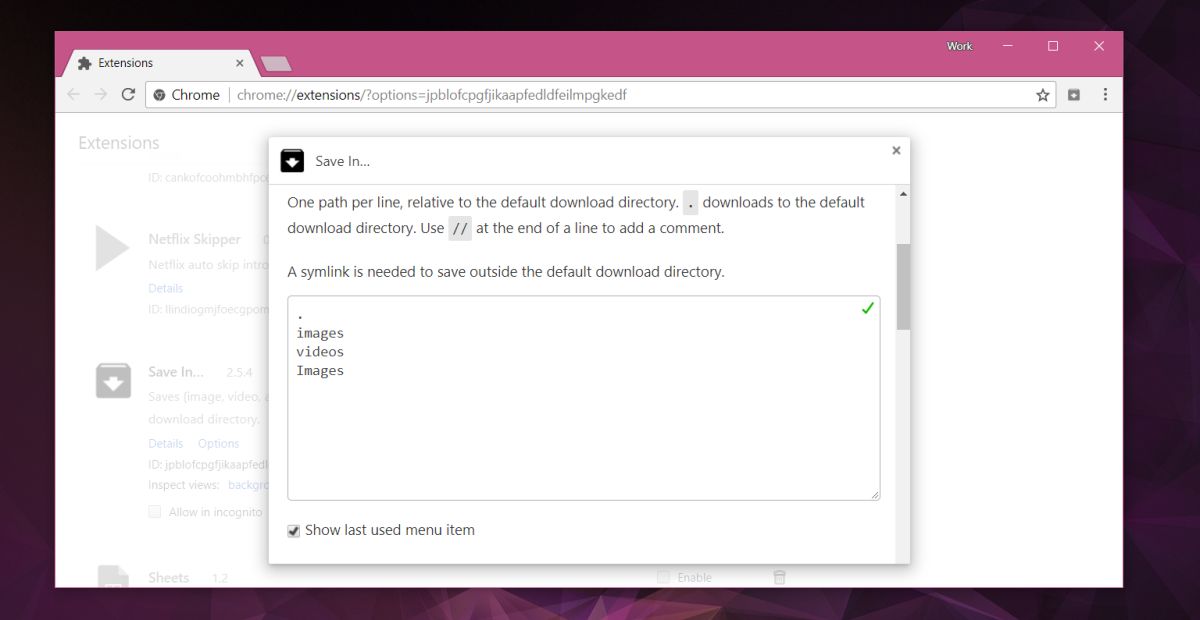
Task: Click the Extensions page heading
Action: [119, 143]
